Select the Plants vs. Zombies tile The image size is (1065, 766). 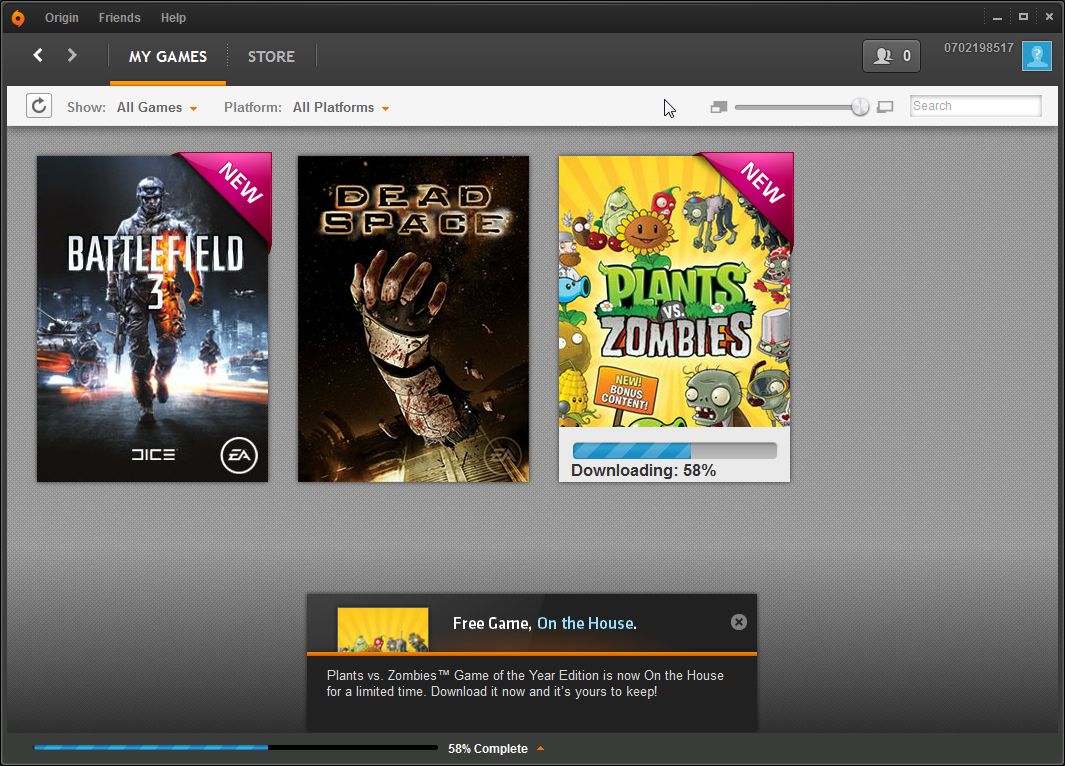click(674, 318)
